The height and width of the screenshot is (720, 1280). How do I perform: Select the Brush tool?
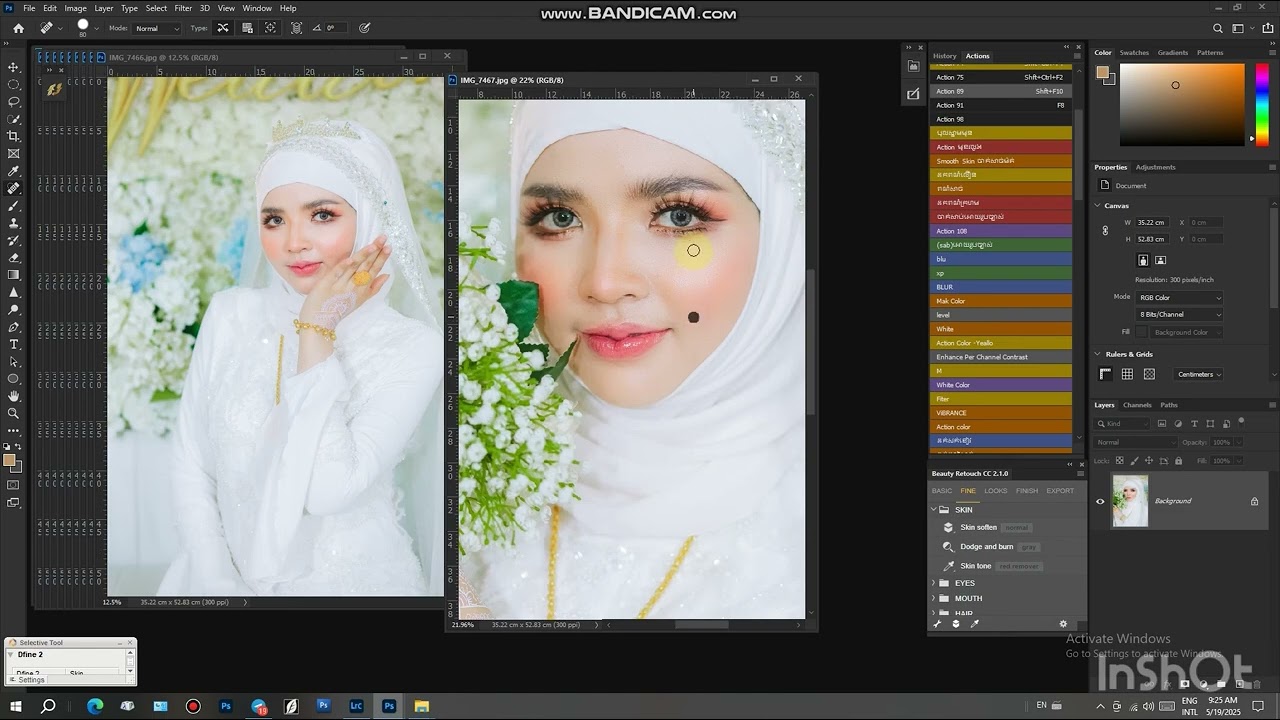coord(13,205)
